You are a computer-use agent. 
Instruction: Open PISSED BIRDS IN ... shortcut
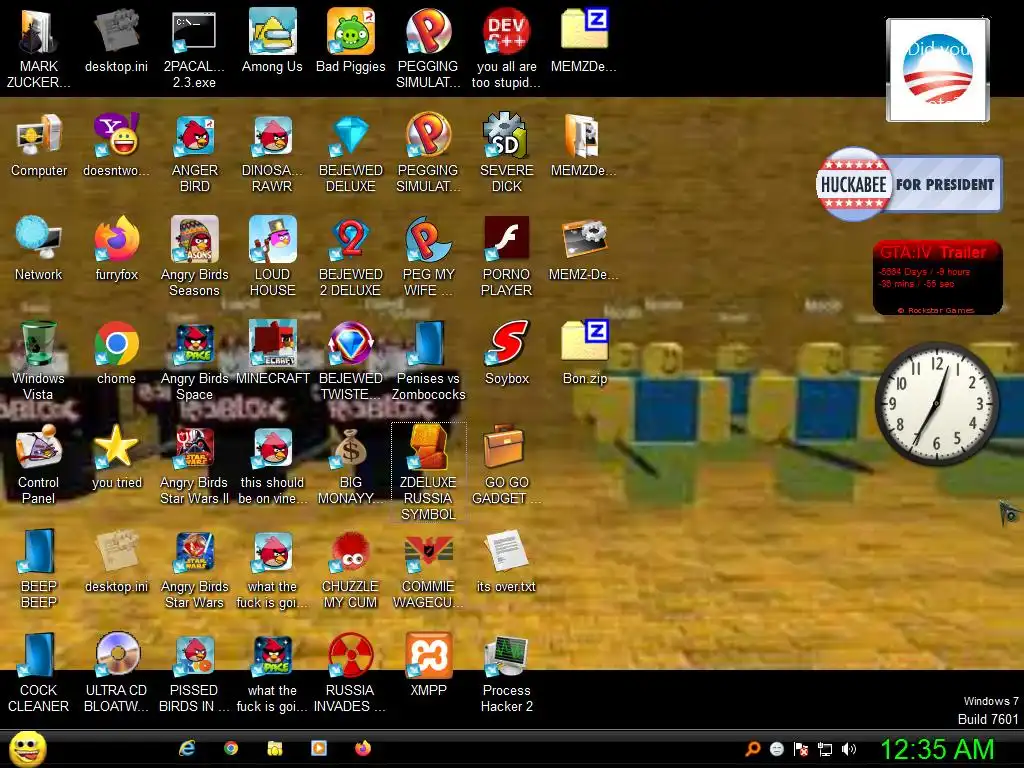(x=194, y=673)
